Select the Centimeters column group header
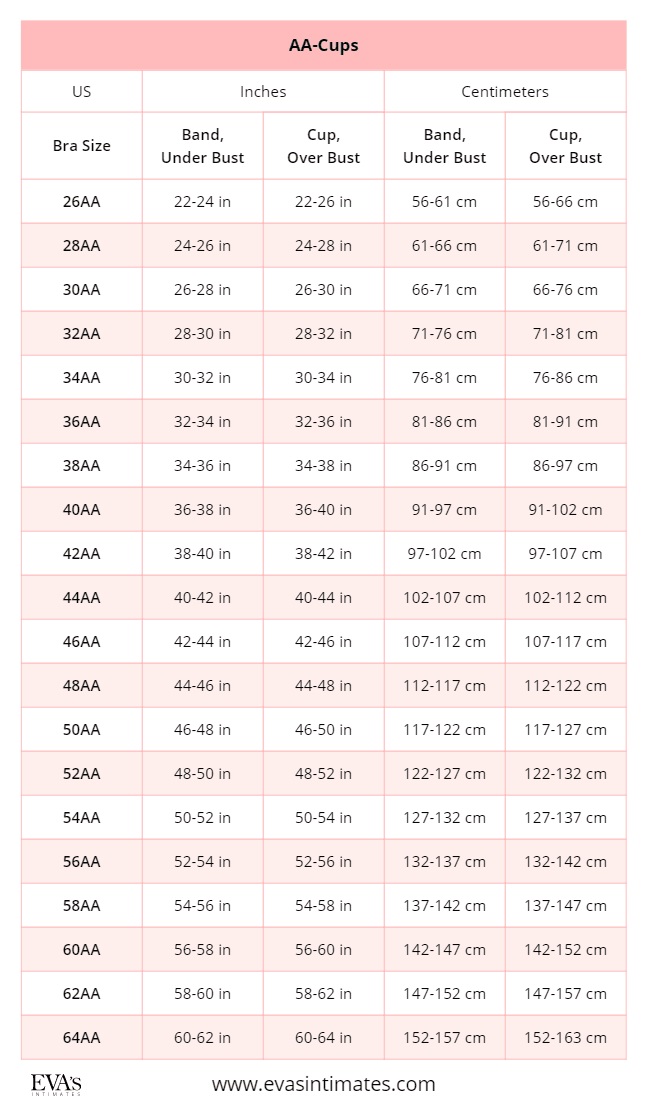The height and width of the screenshot is (1116, 647). (505, 91)
